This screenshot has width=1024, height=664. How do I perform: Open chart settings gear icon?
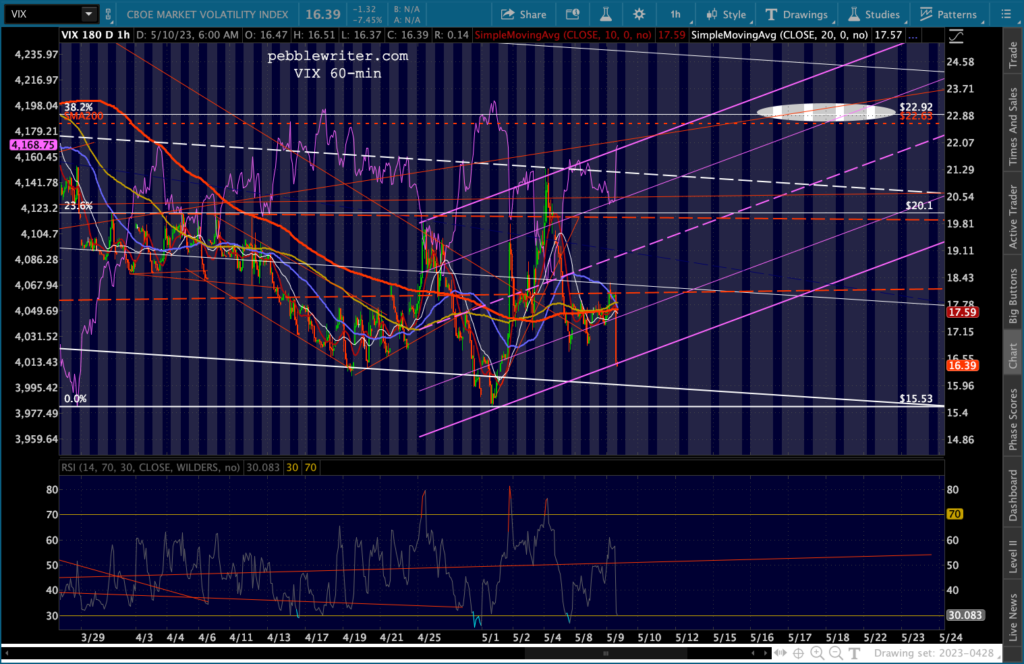coord(641,15)
